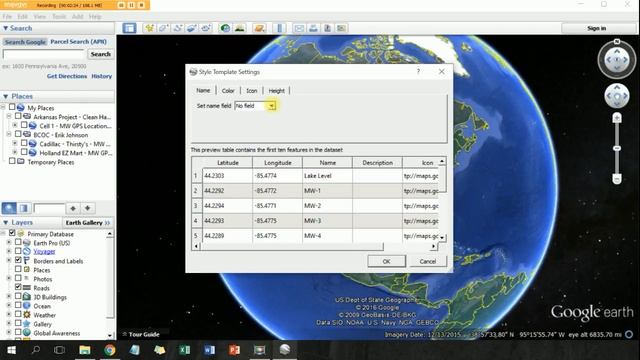Check the Temporary Places checkbox
This screenshot has width=640, height=360.
click(x=12, y=161)
